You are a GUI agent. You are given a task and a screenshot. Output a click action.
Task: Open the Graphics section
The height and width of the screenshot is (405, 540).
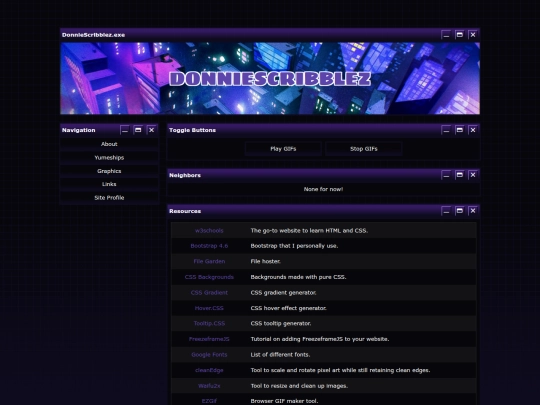pyautogui.click(x=109, y=171)
